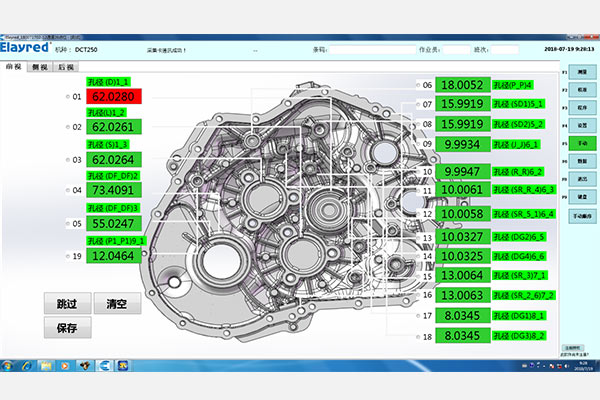Select radio button for measurement 07
The height and width of the screenshot is (400, 600).
pos(418,104)
